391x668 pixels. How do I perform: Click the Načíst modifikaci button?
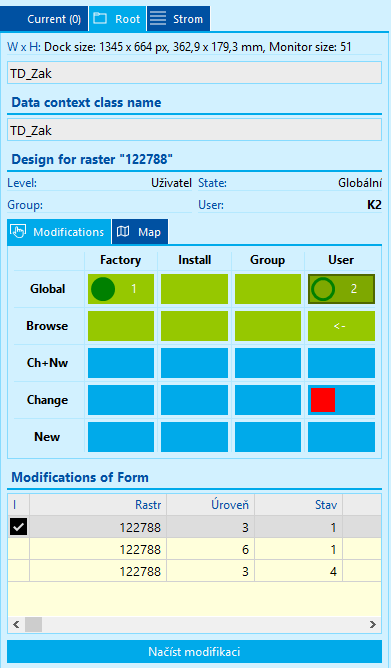(x=194, y=651)
